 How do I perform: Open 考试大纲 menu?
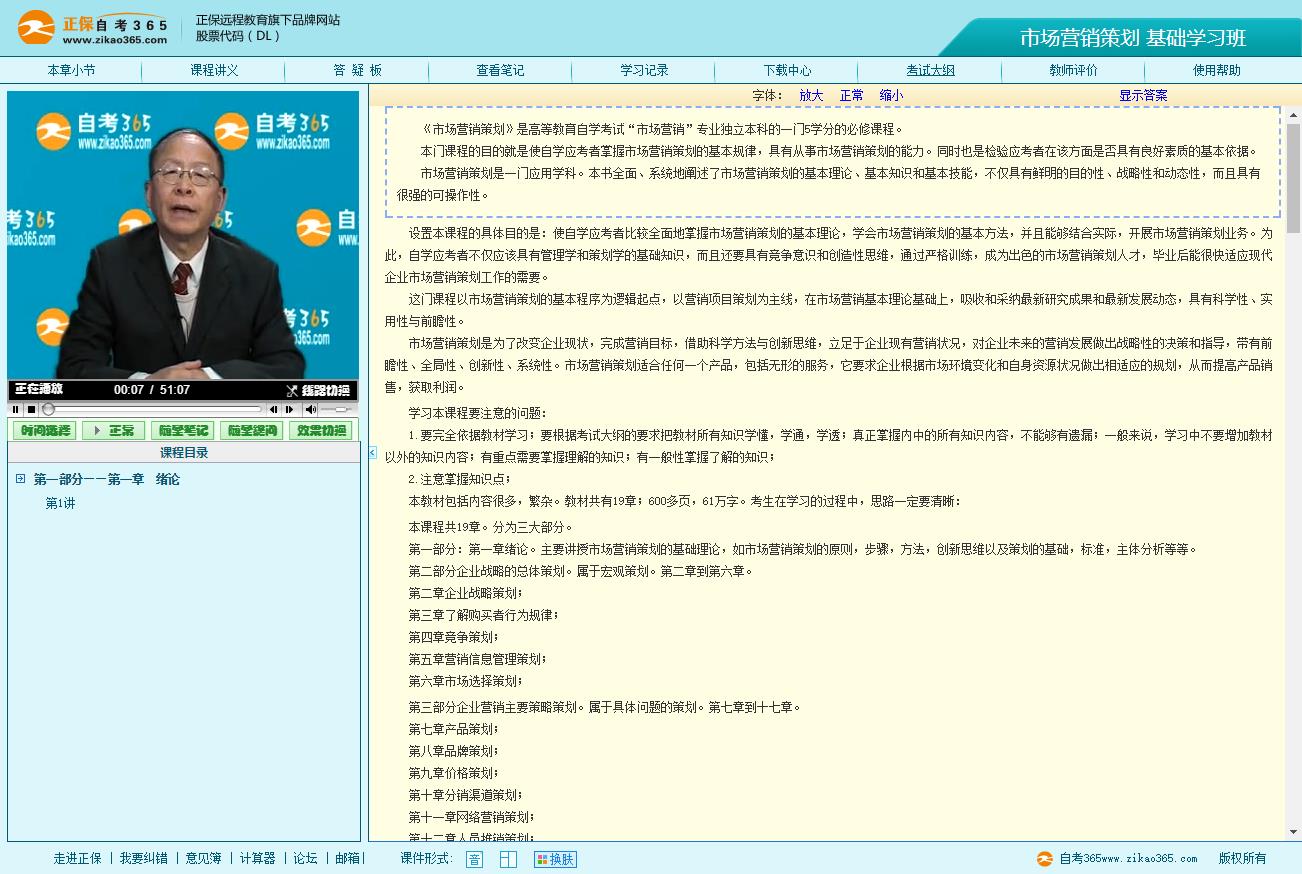point(930,70)
